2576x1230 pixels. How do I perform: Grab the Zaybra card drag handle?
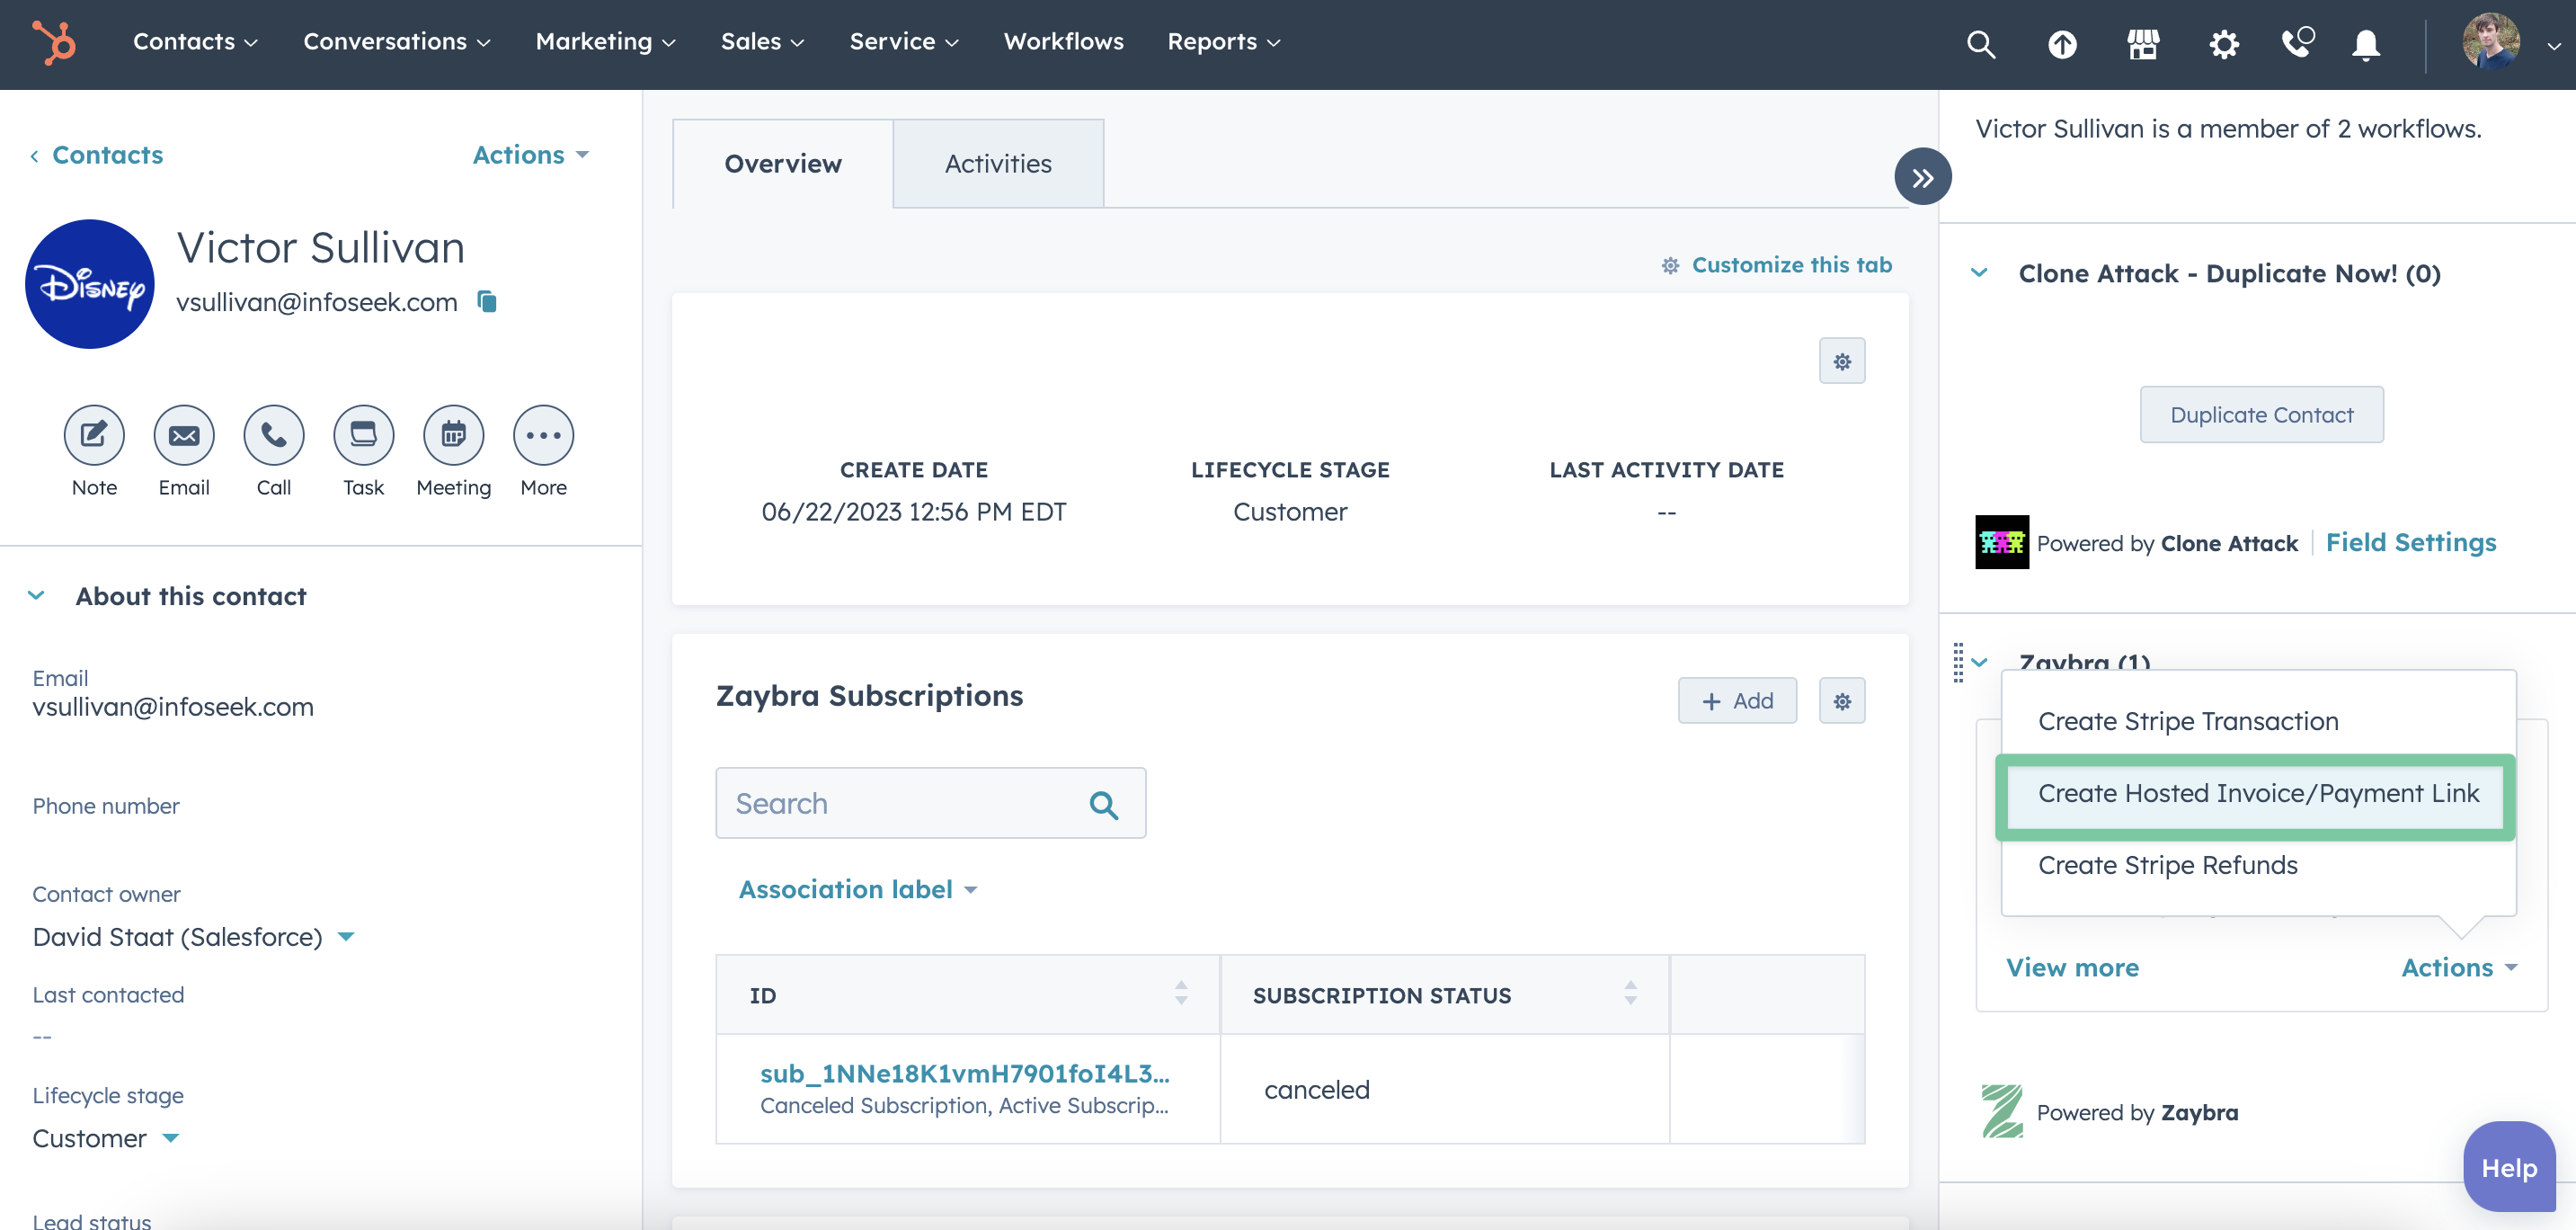pos(1958,662)
